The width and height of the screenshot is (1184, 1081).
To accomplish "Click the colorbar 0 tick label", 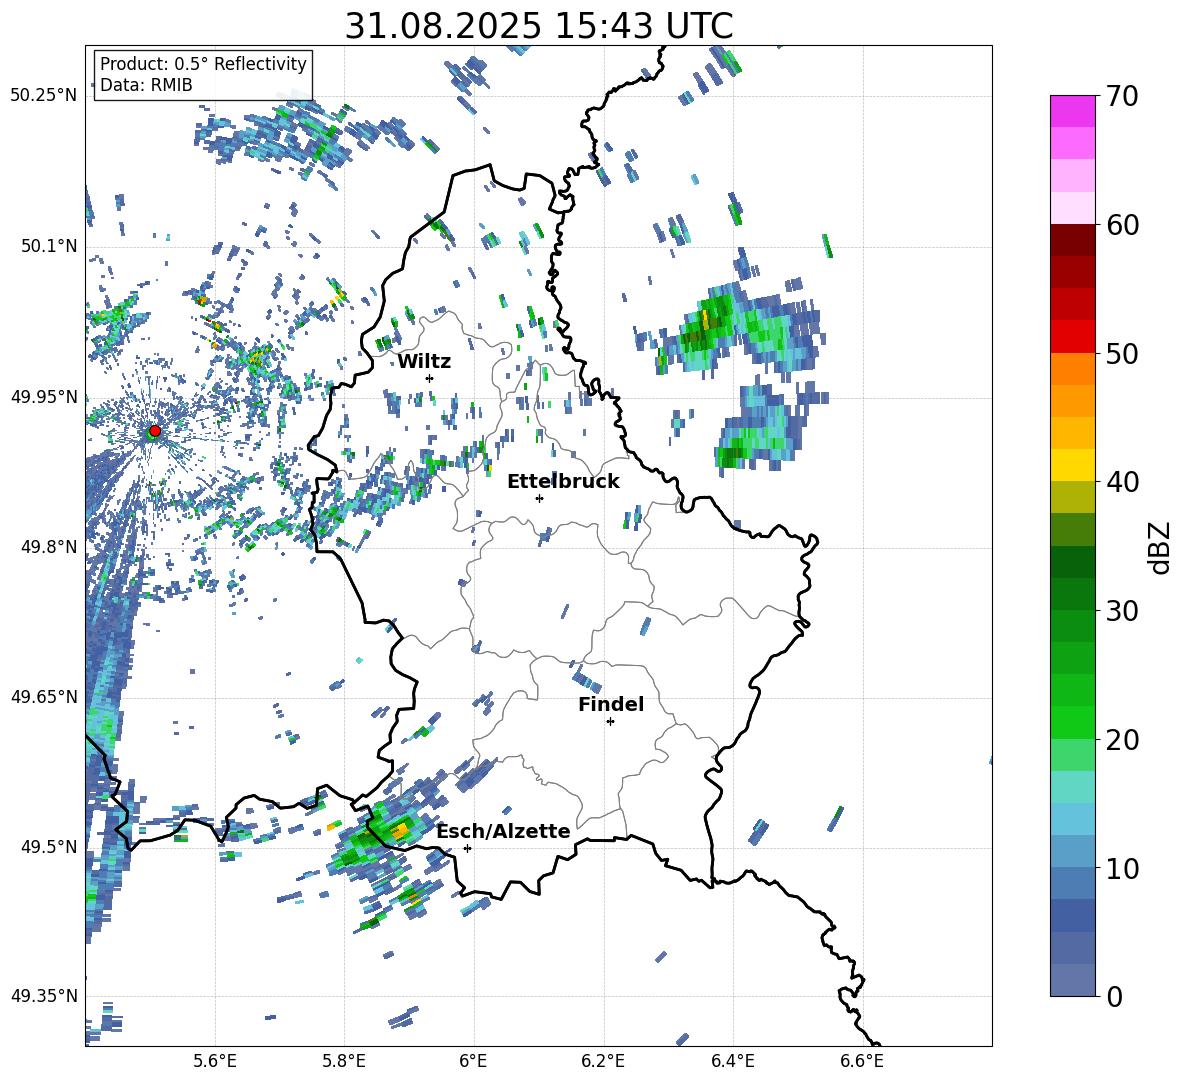I will tap(1114, 996).
